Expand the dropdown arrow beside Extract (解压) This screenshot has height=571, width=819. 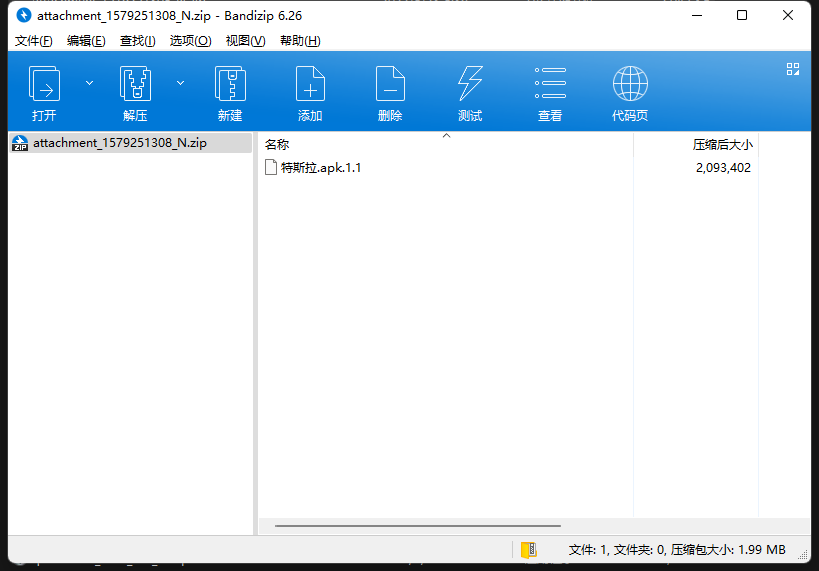pyautogui.click(x=180, y=83)
